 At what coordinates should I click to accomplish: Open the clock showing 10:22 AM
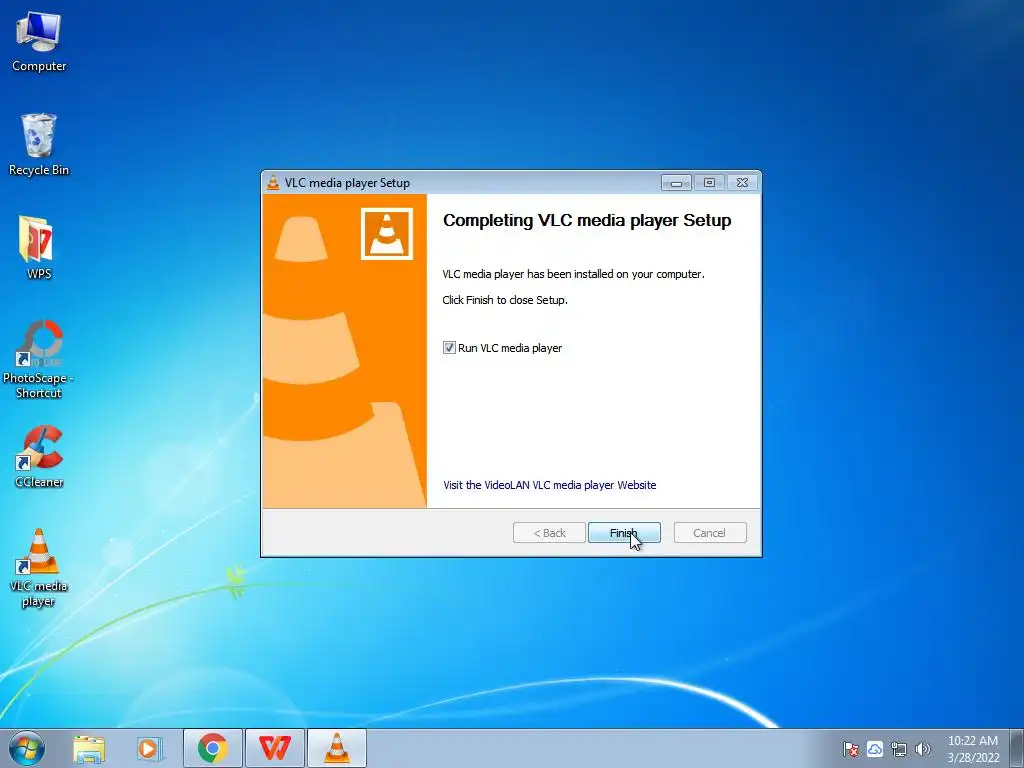tap(973, 749)
